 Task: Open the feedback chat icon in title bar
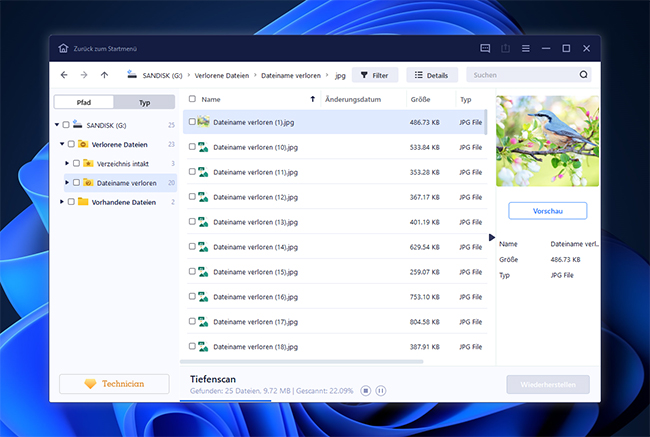pyautogui.click(x=485, y=49)
